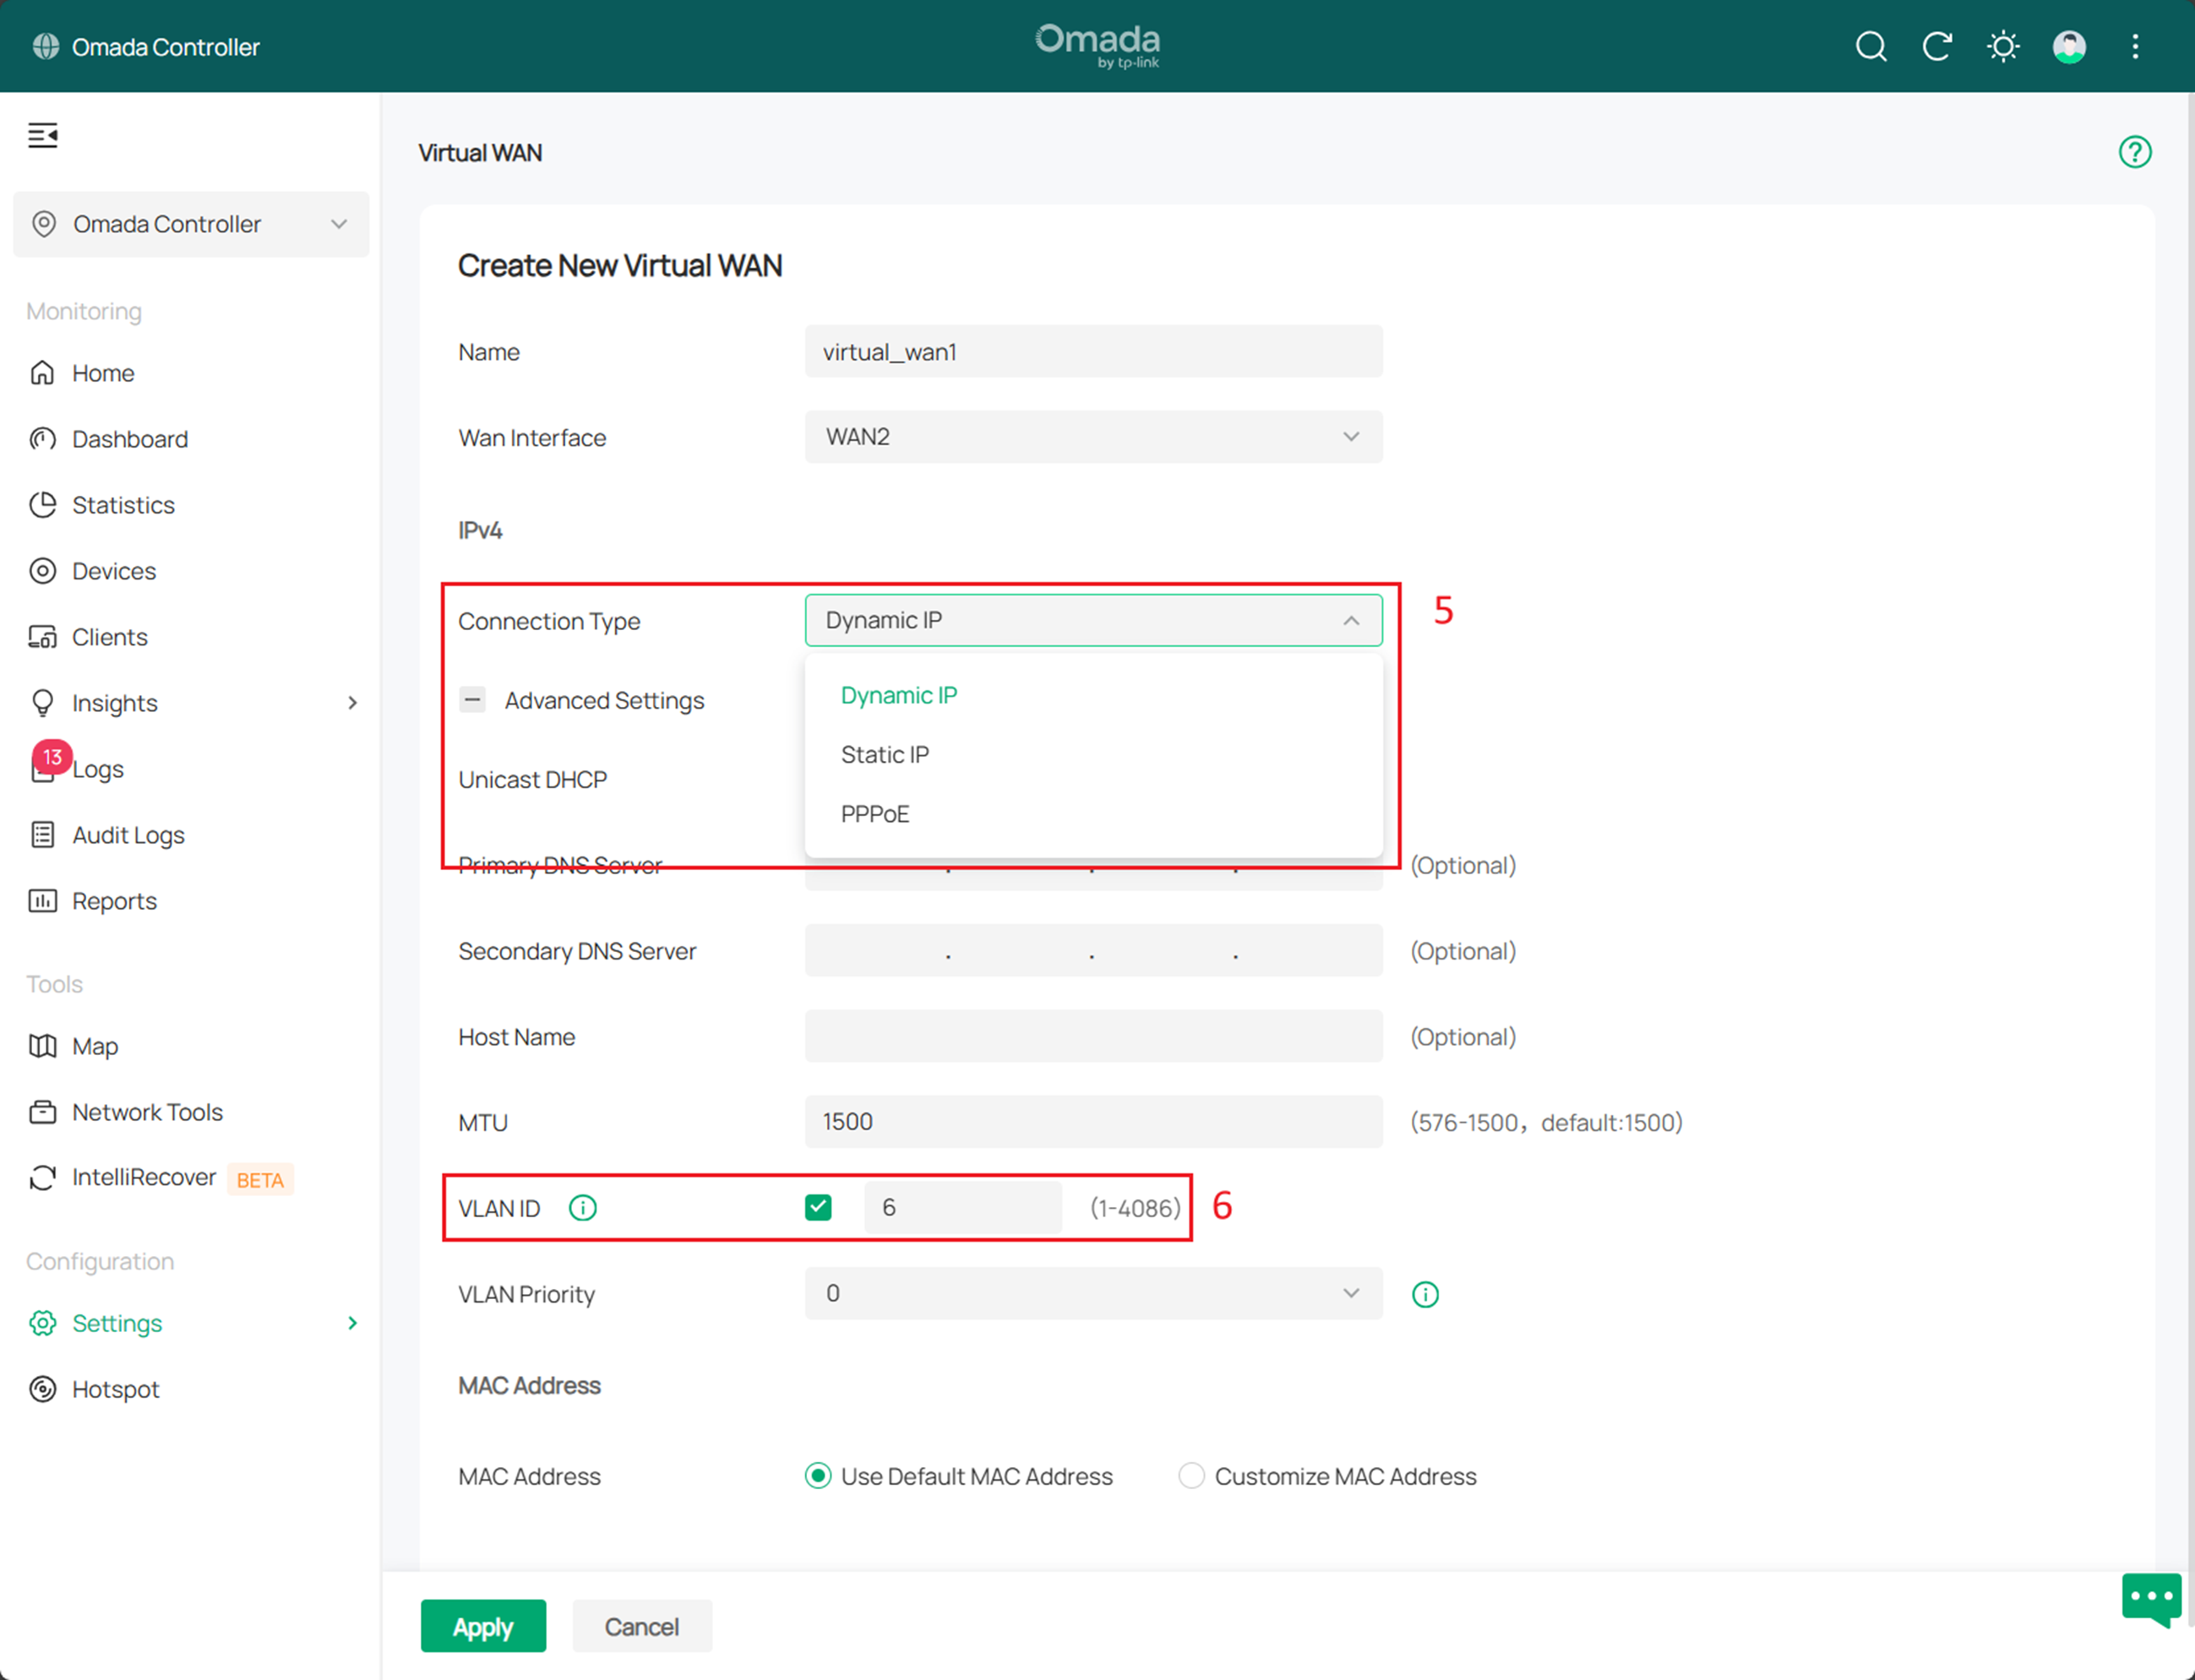The width and height of the screenshot is (2195, 1680).
Task: Click the Cancel button
Action: pyautogui.click(x=642, y=1626)
